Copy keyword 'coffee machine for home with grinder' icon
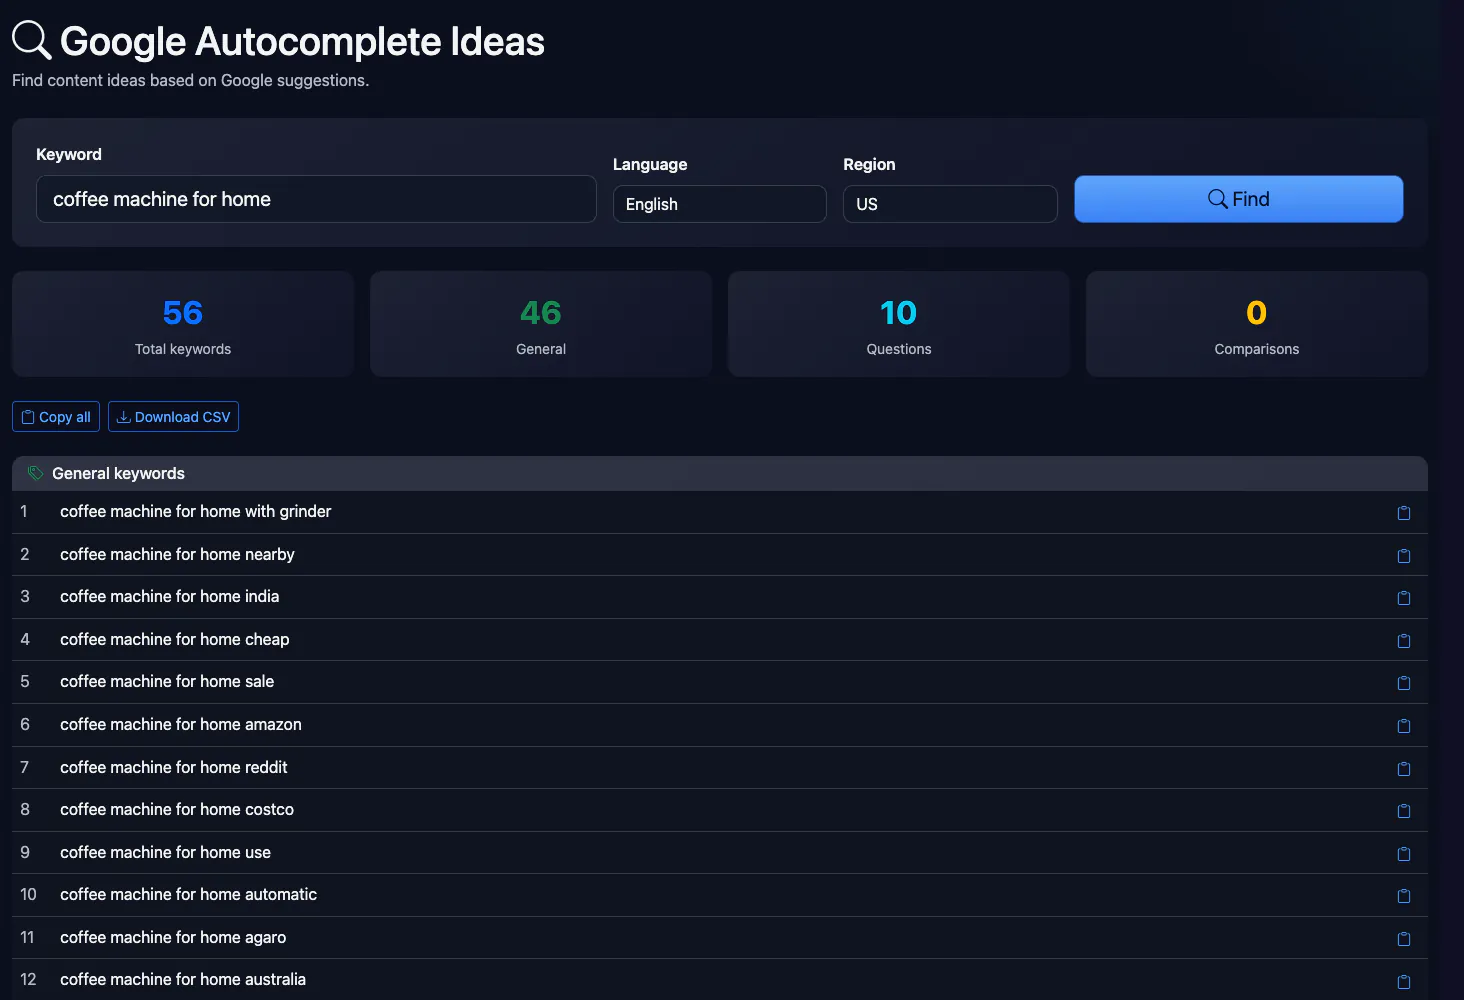 coord(1404,513)
